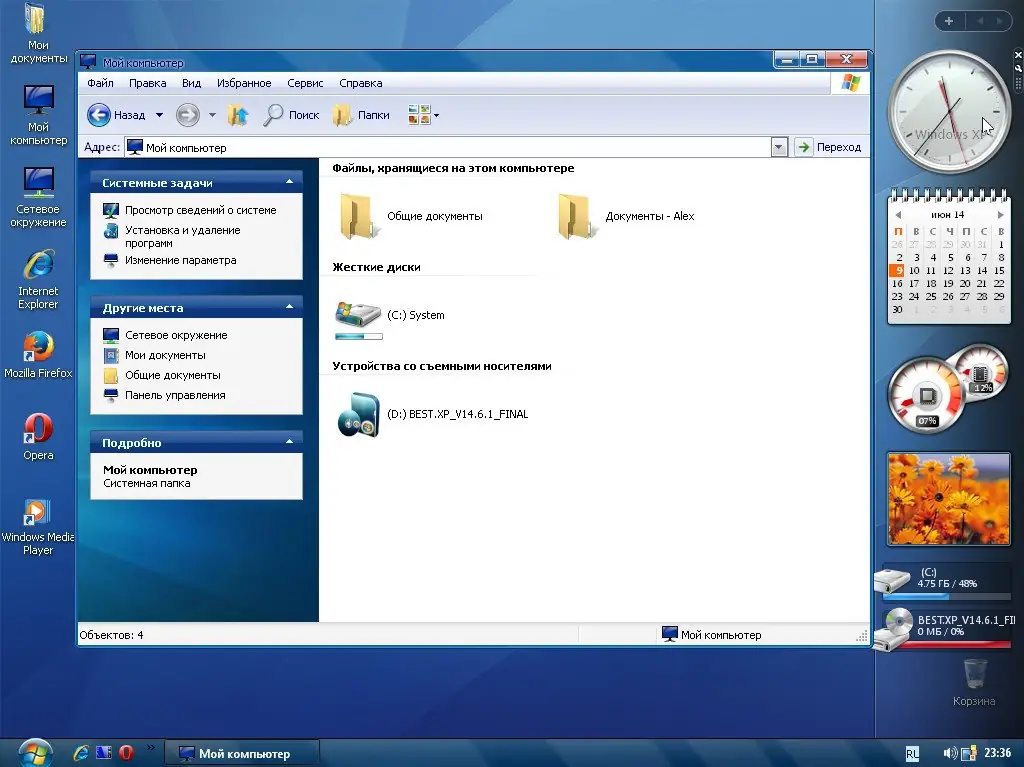This screenshot has height=767, width=1024.
Task: Go to next month in calendar gadget
Action: (x=1000, y=214)
